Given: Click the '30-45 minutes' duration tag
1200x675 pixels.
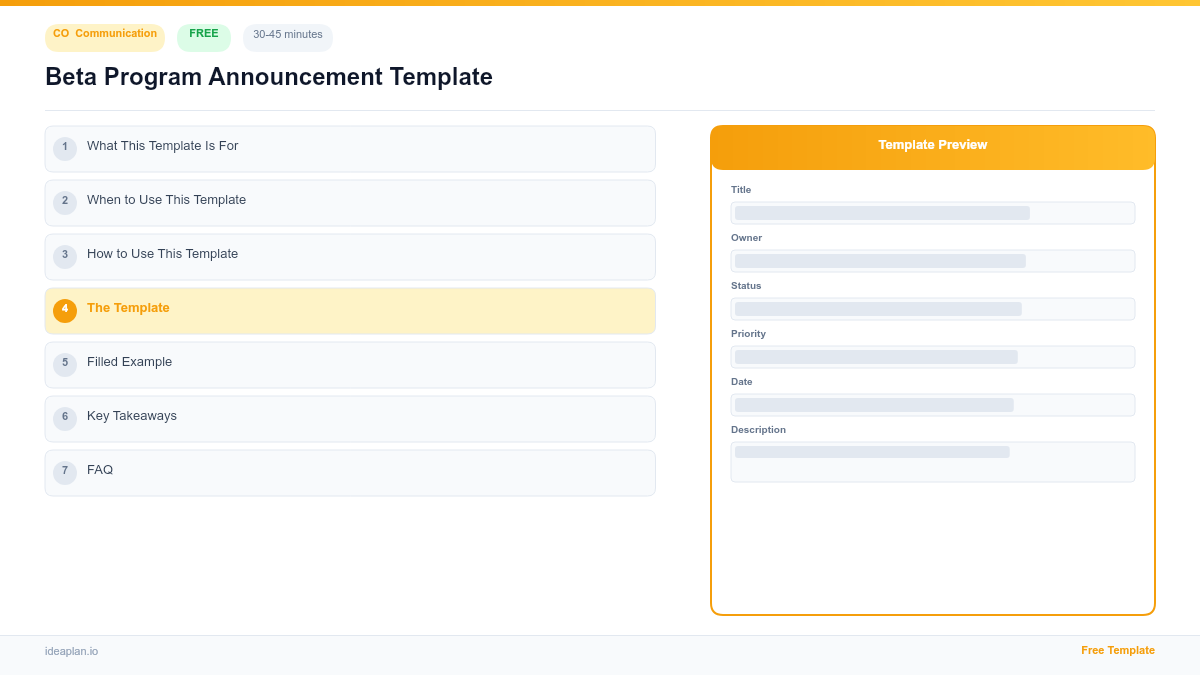Looking at the screenshot, I should pos(288,37).
